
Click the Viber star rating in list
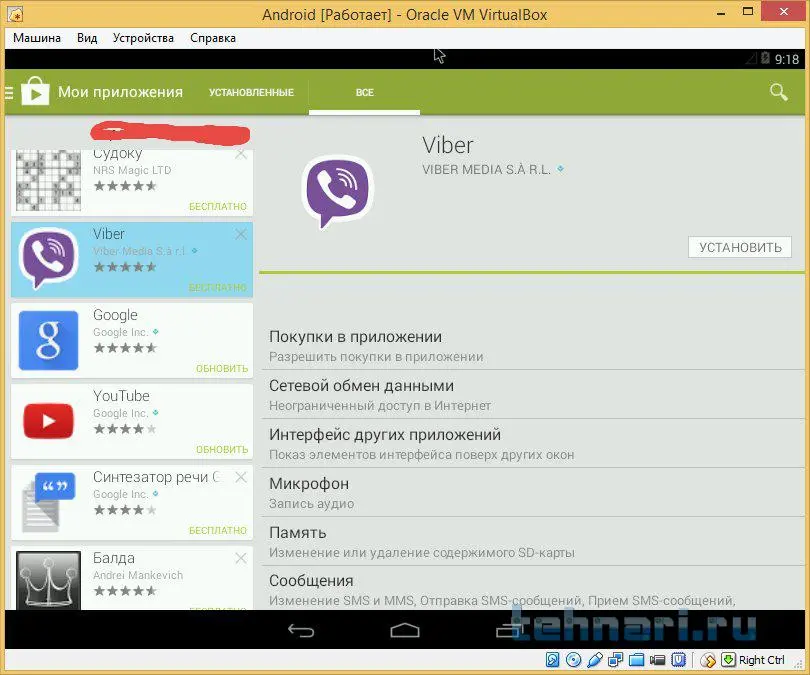coord(125,267)
